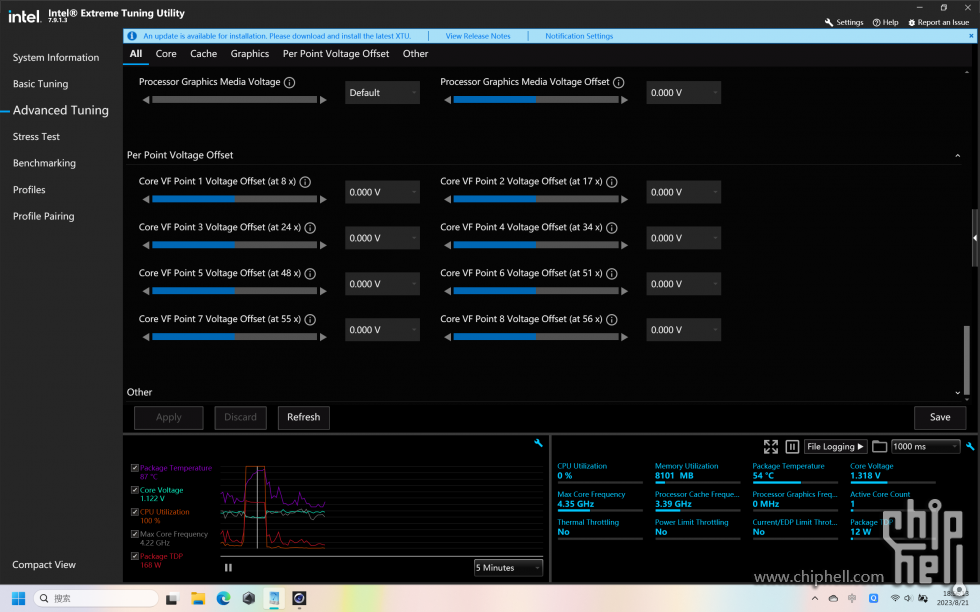Launch Microsoft Edge from the taskbar
The image size is (980, 612).
tap(223, 598)
